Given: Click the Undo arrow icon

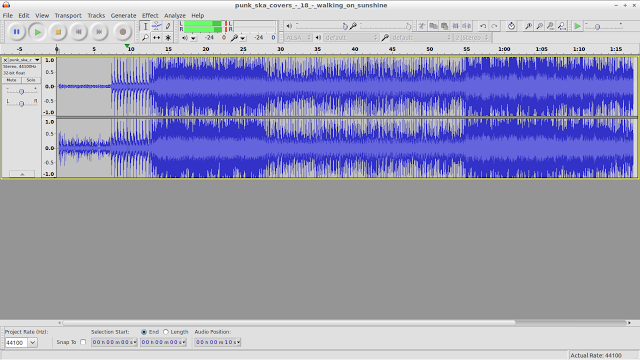Looking at the screenshot, I should [x=483, y=26].
